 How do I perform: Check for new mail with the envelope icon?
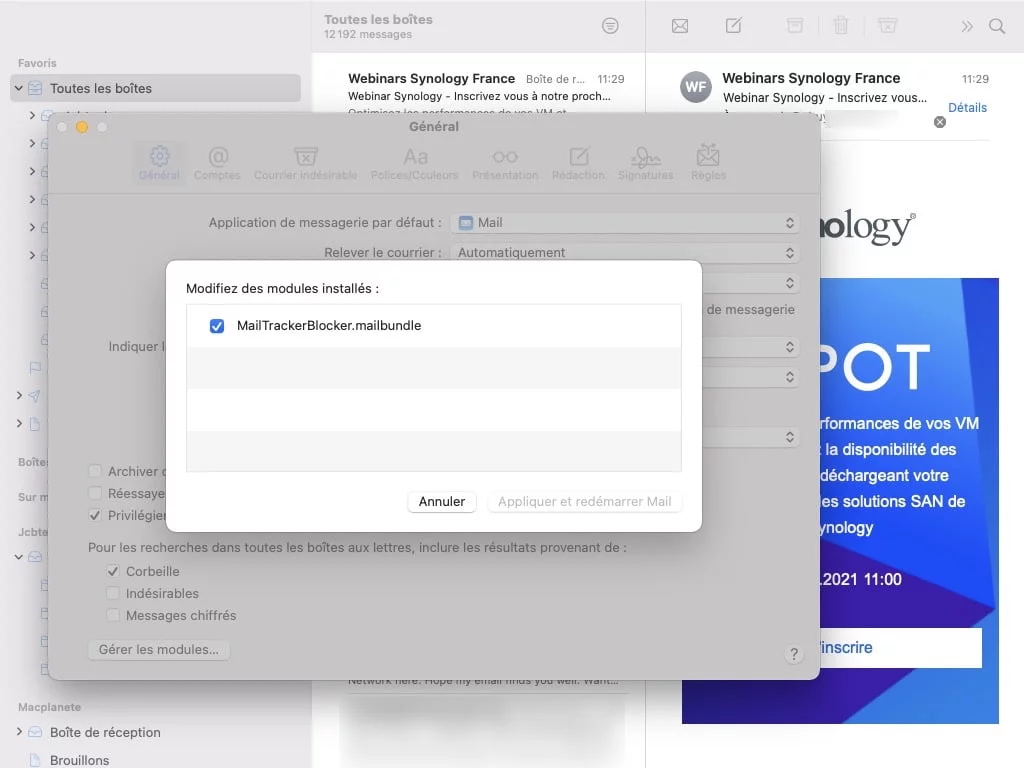coord(680,26)
